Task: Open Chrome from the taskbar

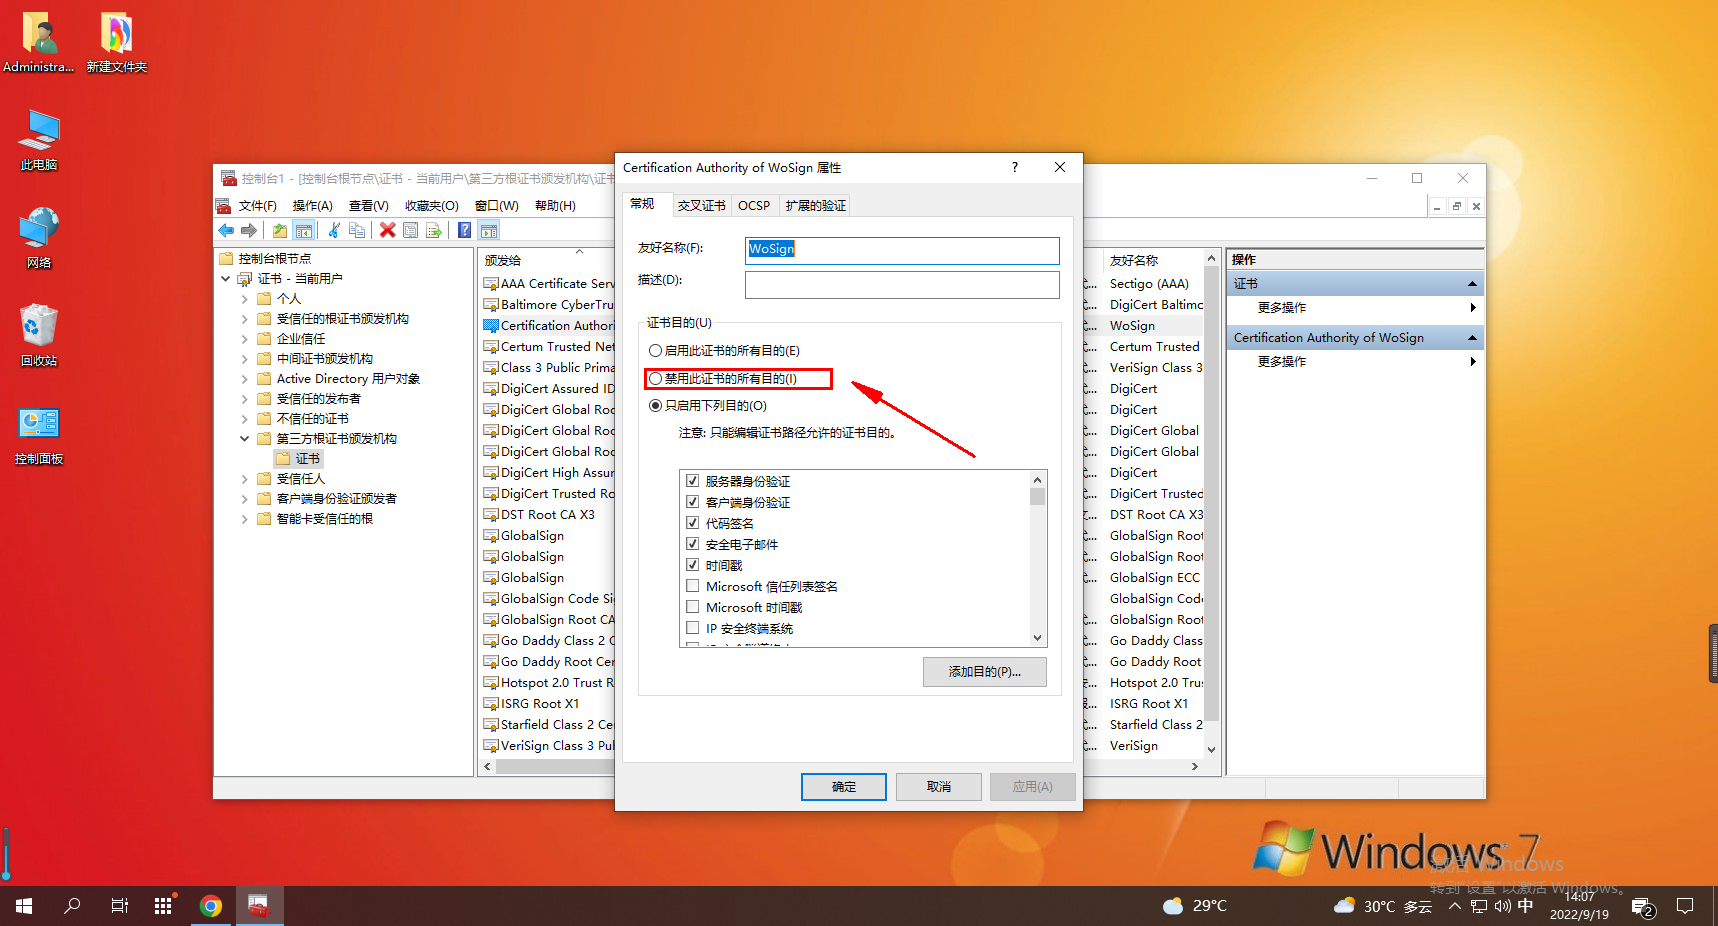Action: 211,906
